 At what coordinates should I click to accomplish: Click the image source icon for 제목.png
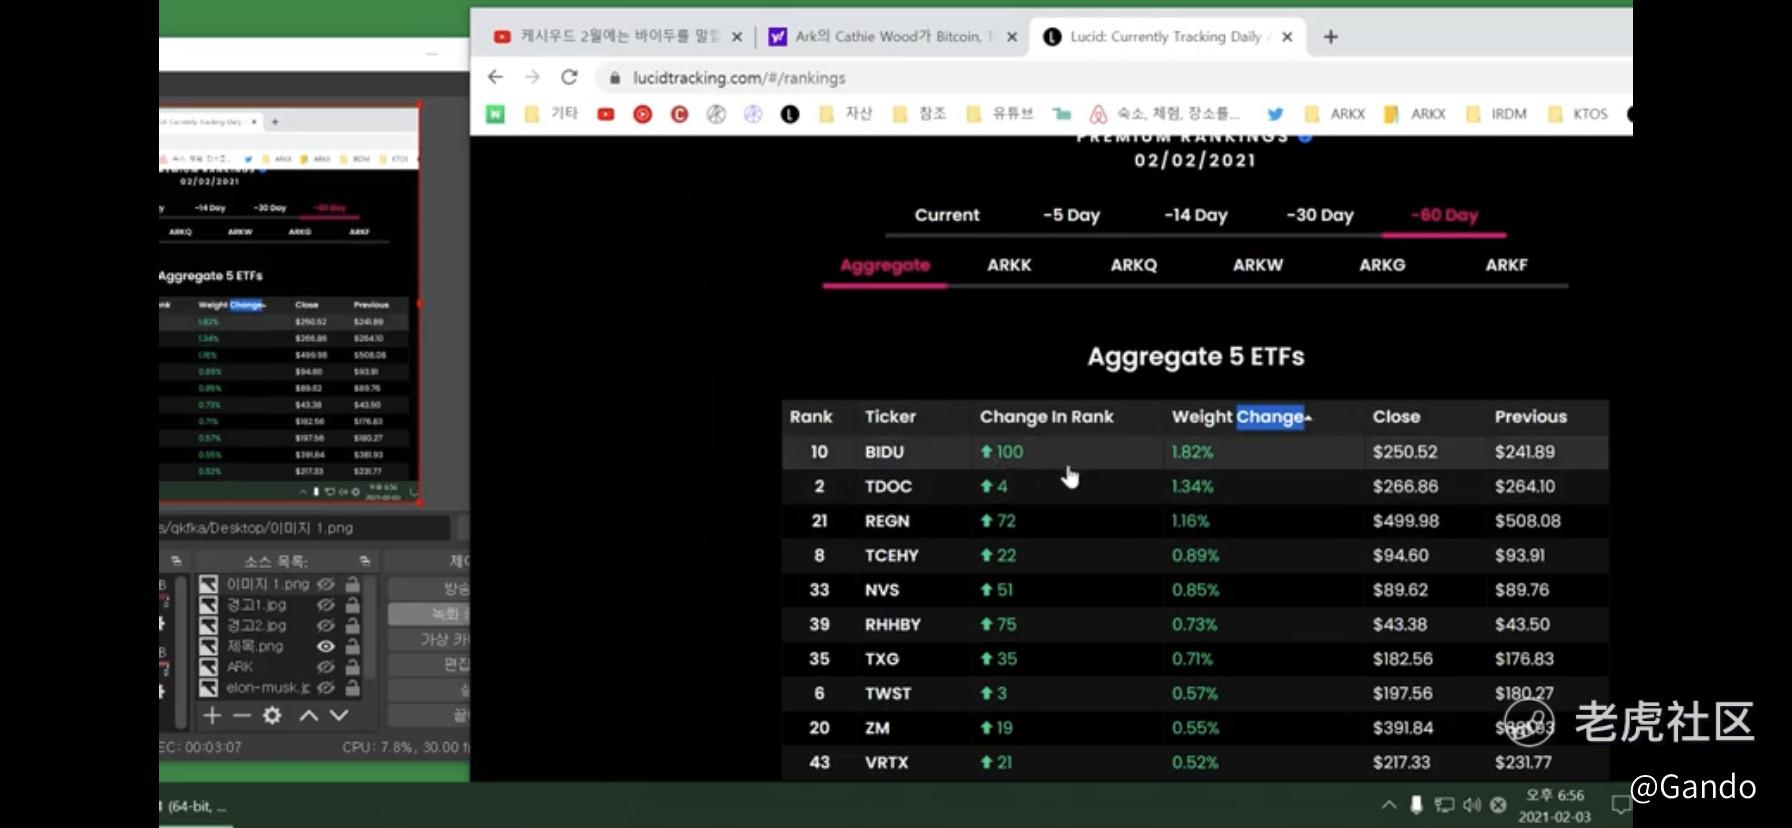point(208,646)
